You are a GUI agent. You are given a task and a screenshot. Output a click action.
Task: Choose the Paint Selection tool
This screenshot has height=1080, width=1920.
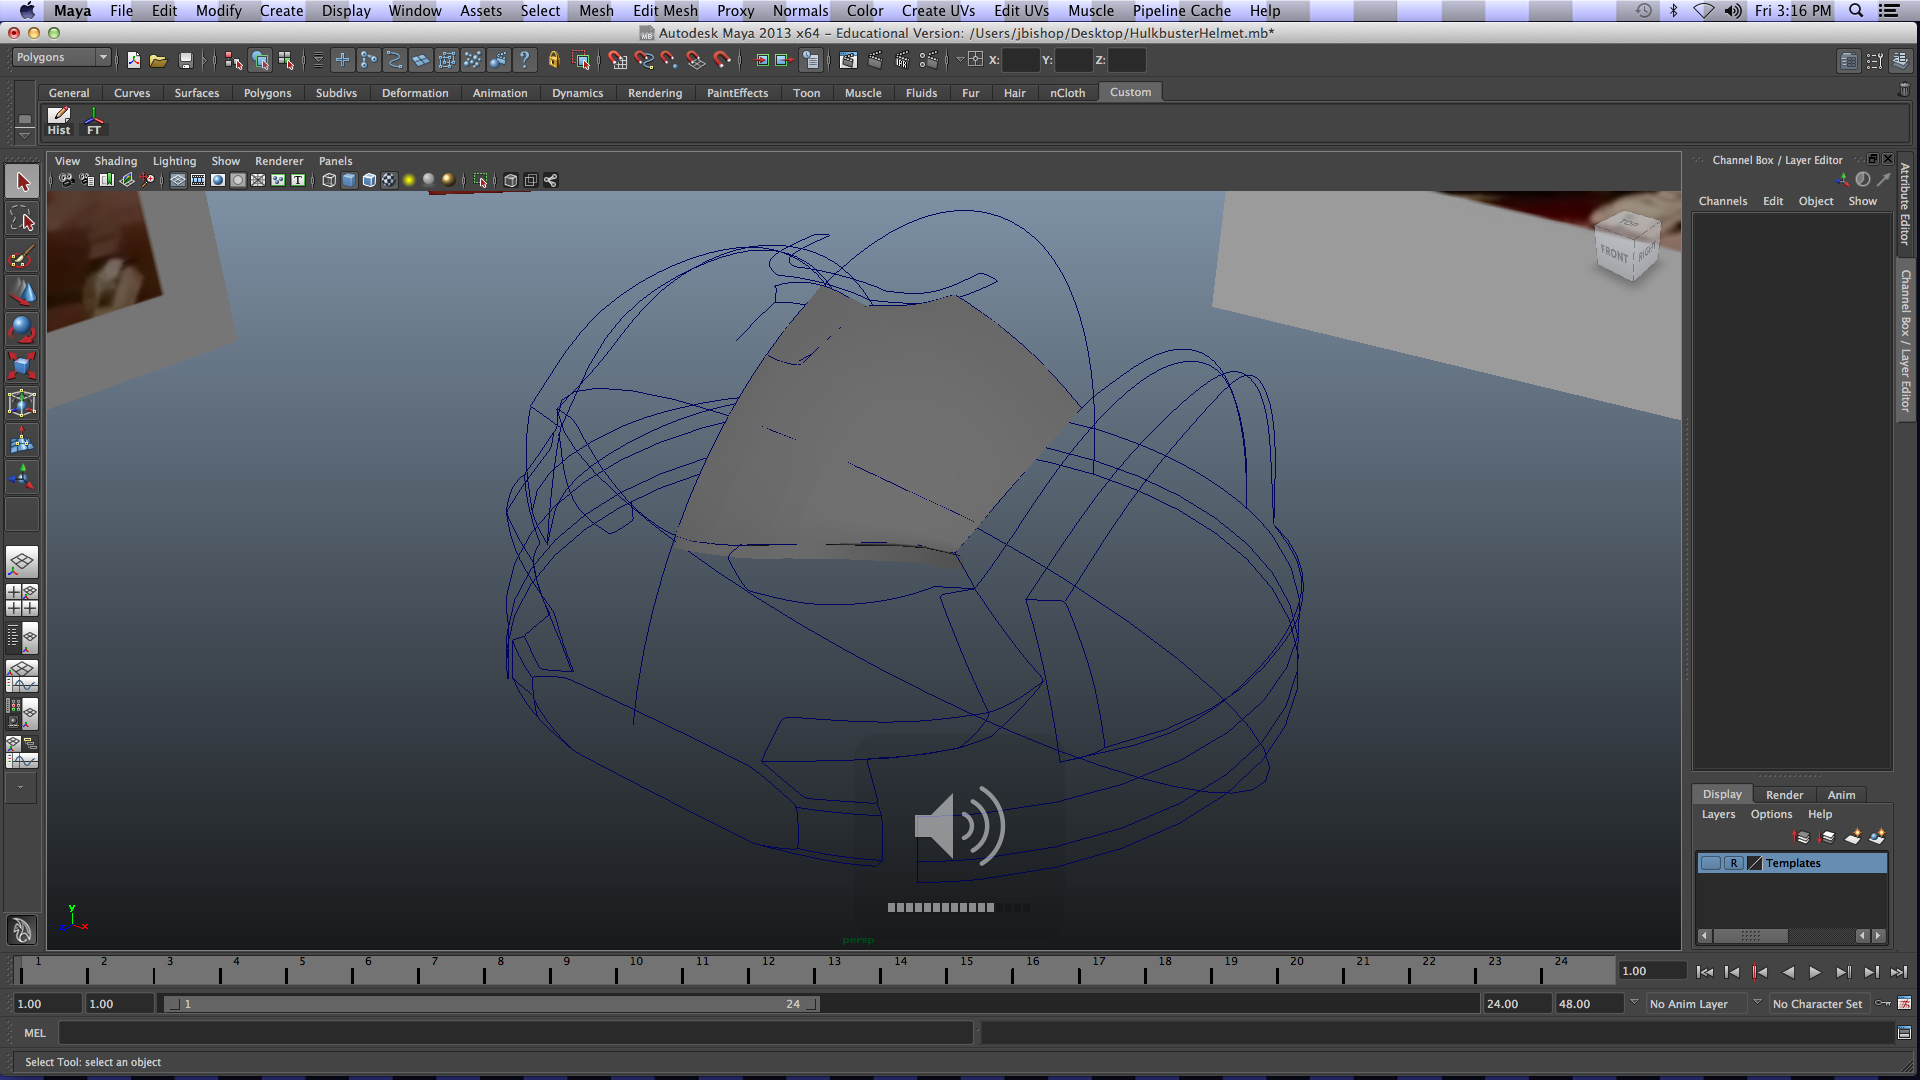22,256
